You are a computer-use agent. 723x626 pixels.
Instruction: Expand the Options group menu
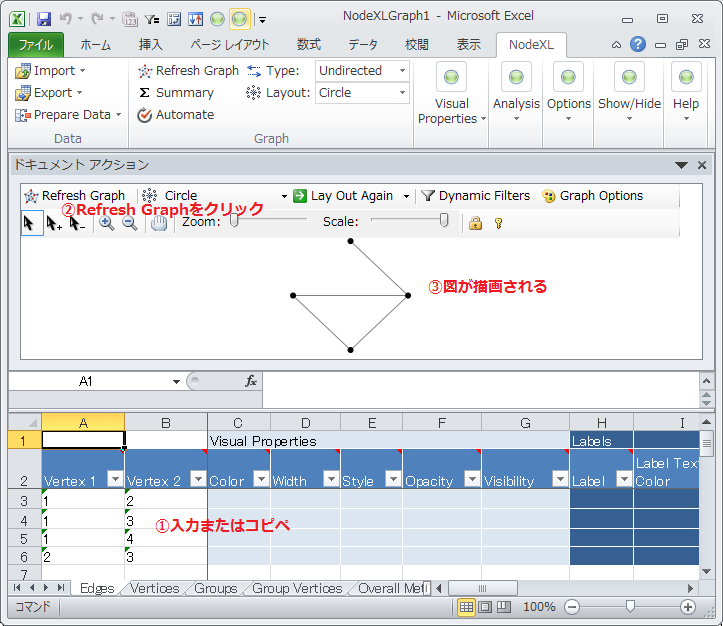coord(569,92)
